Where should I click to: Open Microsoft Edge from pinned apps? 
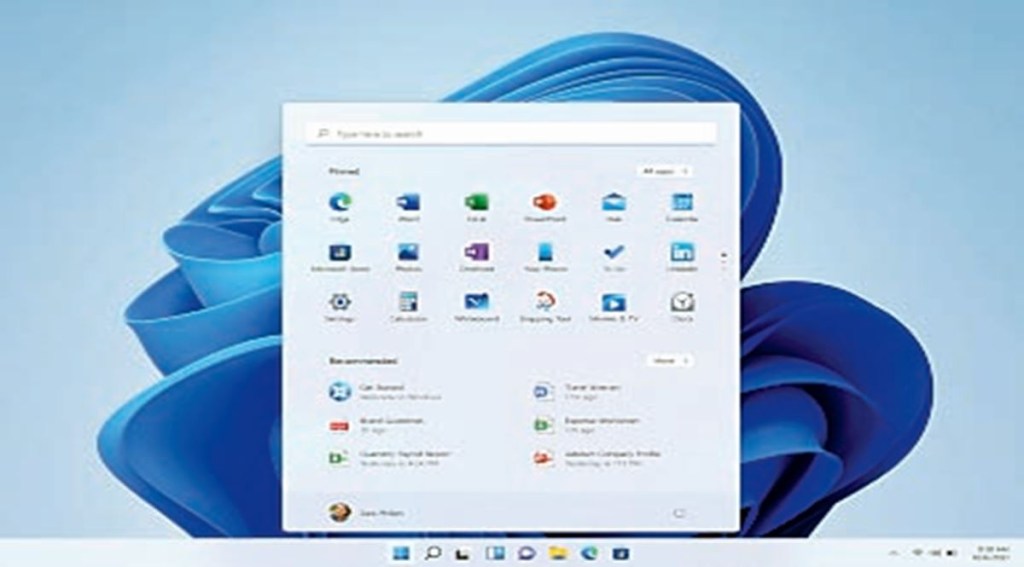pos(340,203)
